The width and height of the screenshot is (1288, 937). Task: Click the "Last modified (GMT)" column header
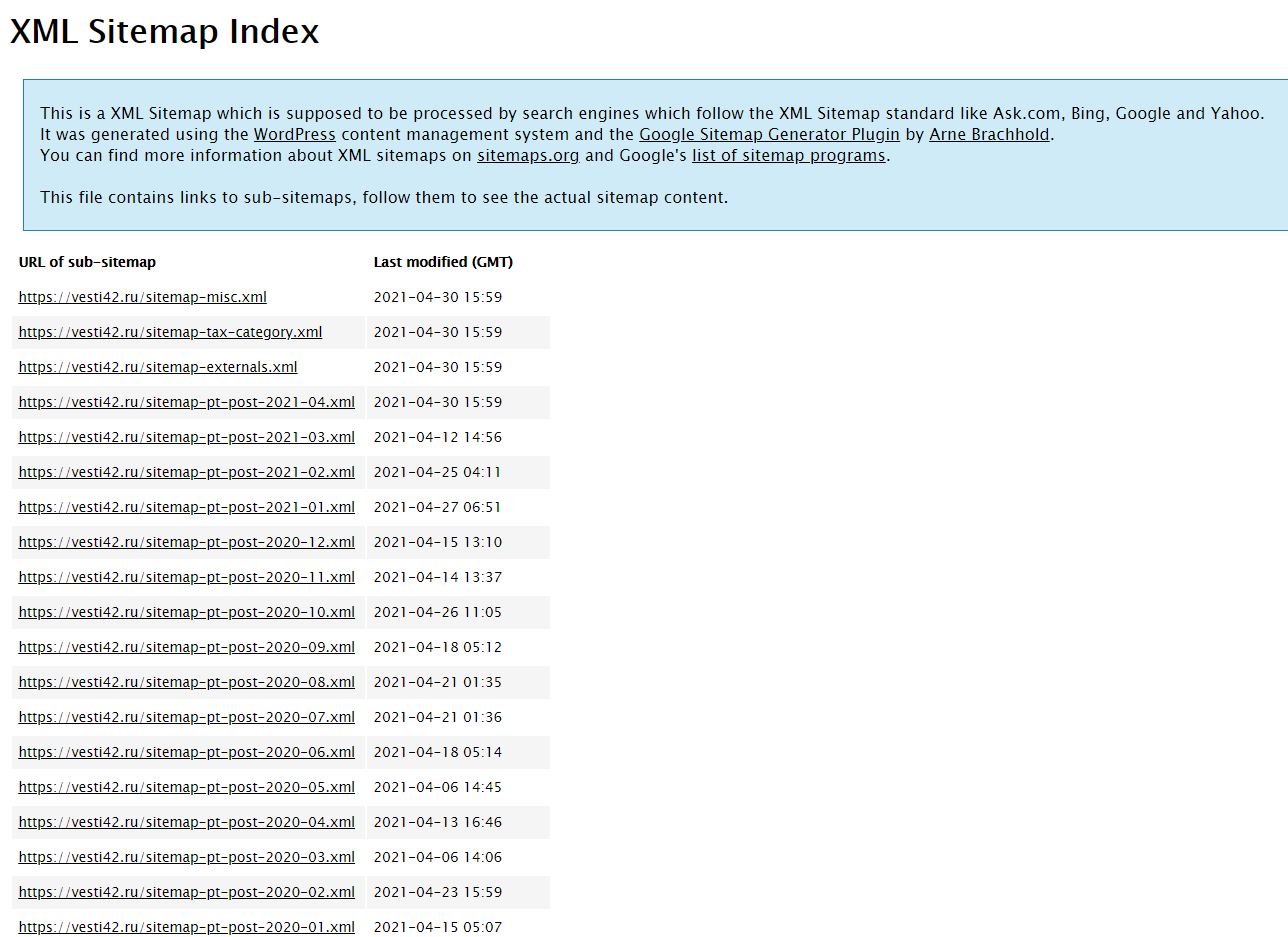(x=443, y=262)
